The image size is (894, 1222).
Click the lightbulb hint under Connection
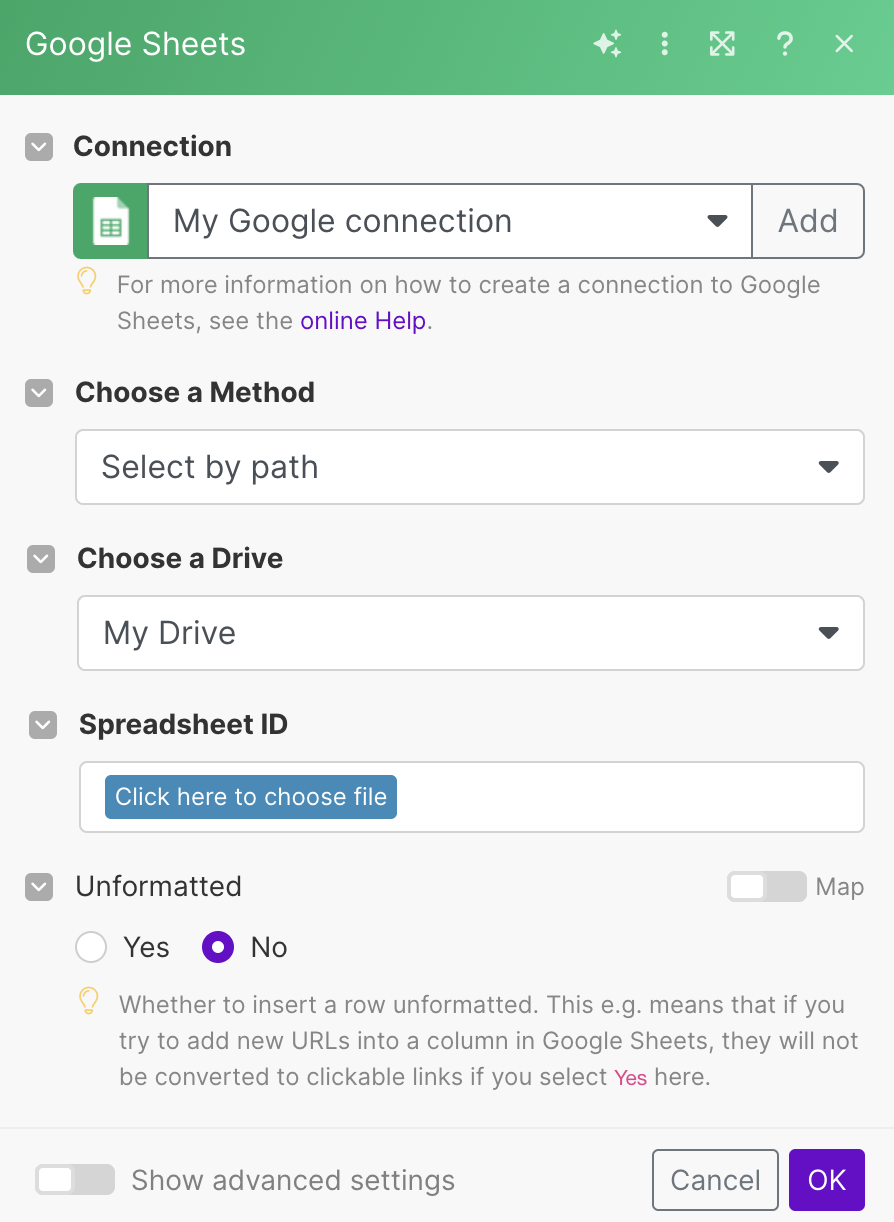tap(87, 281)
